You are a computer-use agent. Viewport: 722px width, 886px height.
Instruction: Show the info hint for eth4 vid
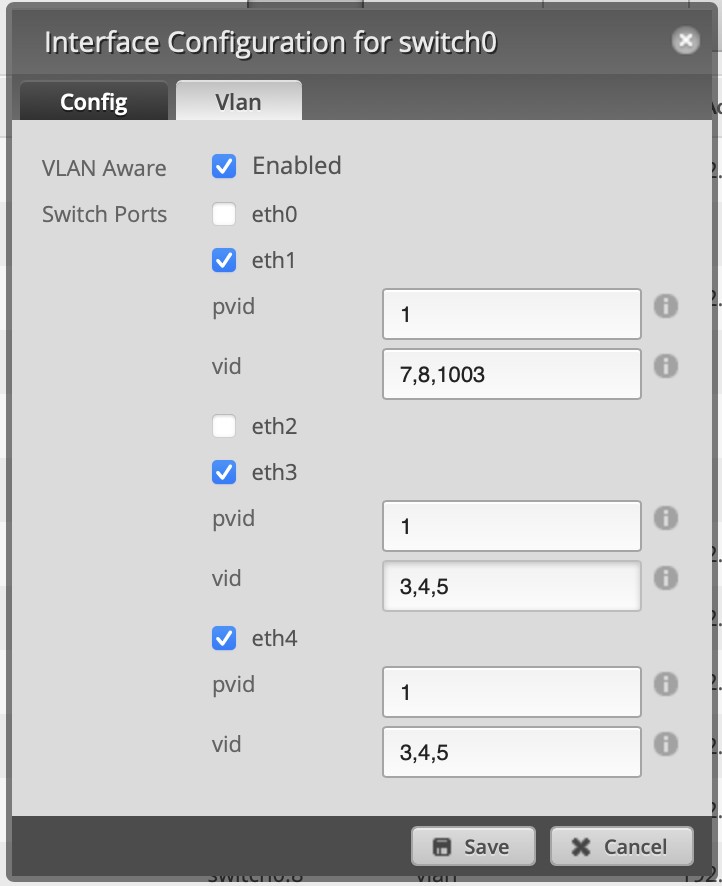[x=666, y=744]
